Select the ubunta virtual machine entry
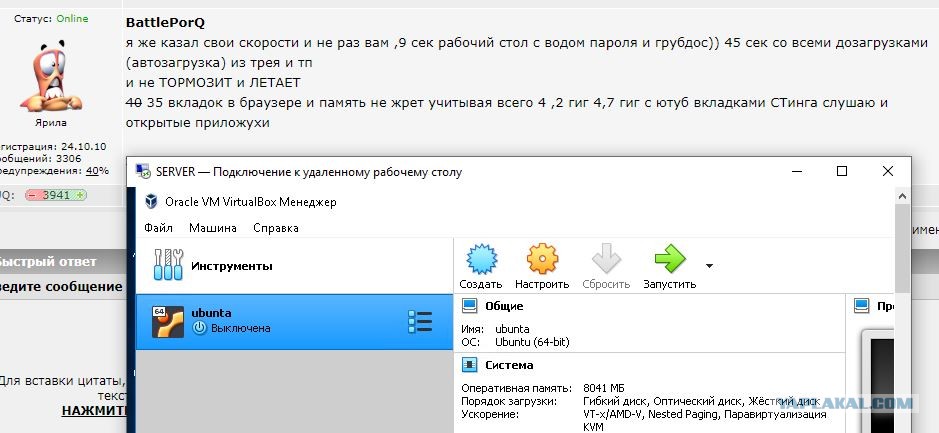The height and width of the screenshot is (433, 939). tap(295, 322)
